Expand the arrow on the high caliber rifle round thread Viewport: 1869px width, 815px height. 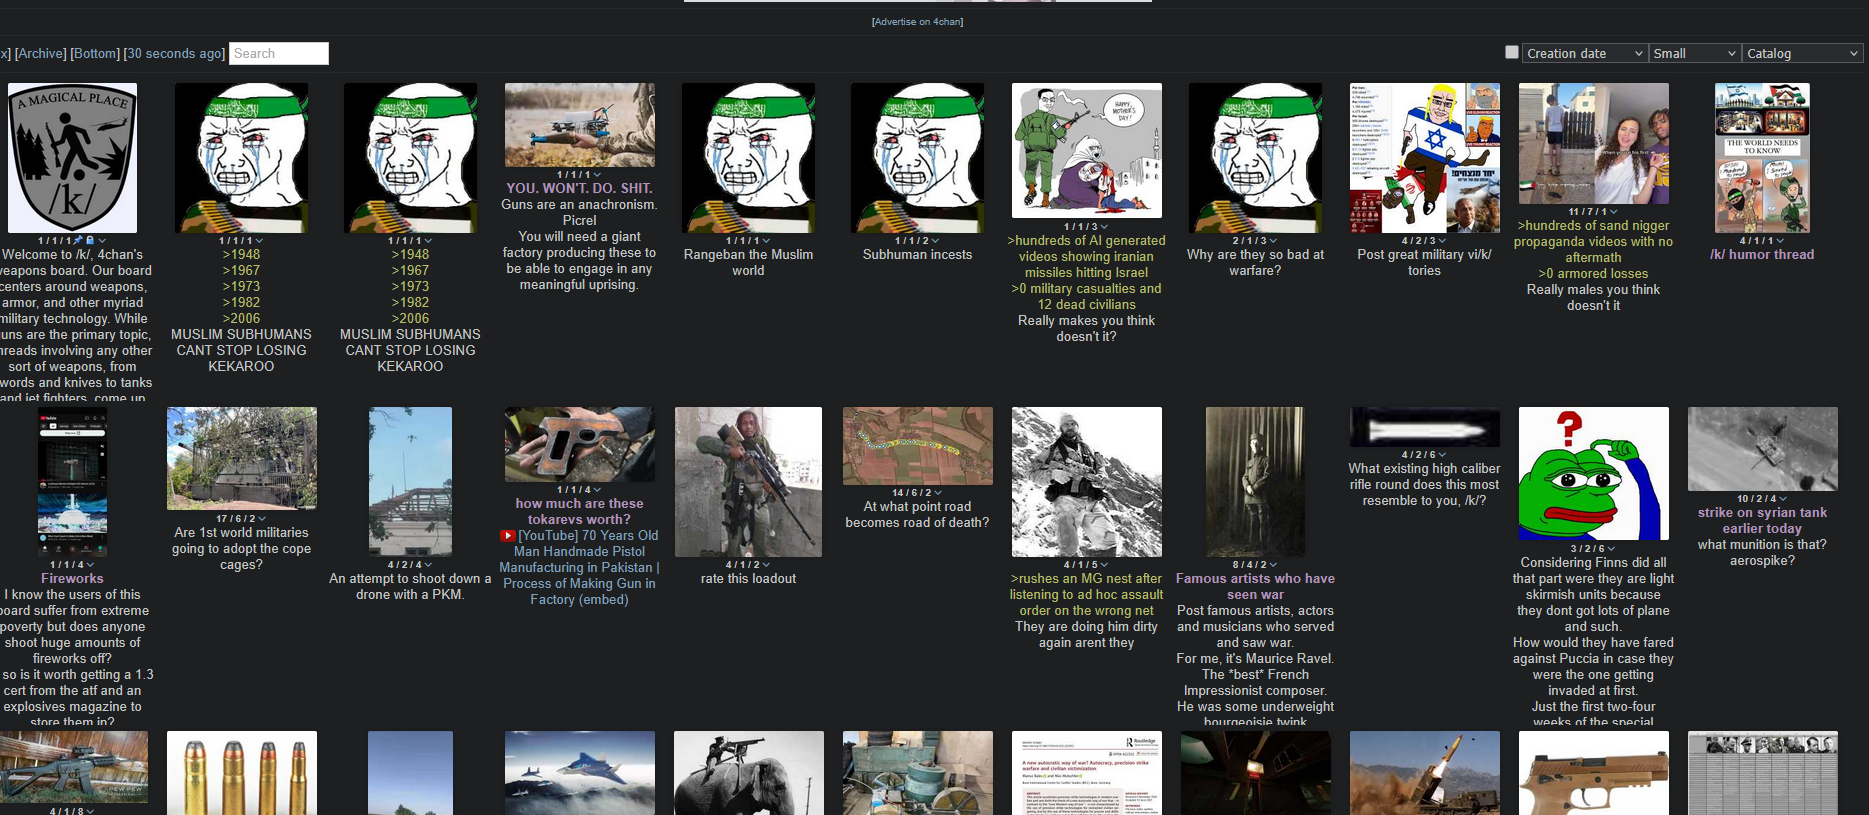click(1443, 455)
